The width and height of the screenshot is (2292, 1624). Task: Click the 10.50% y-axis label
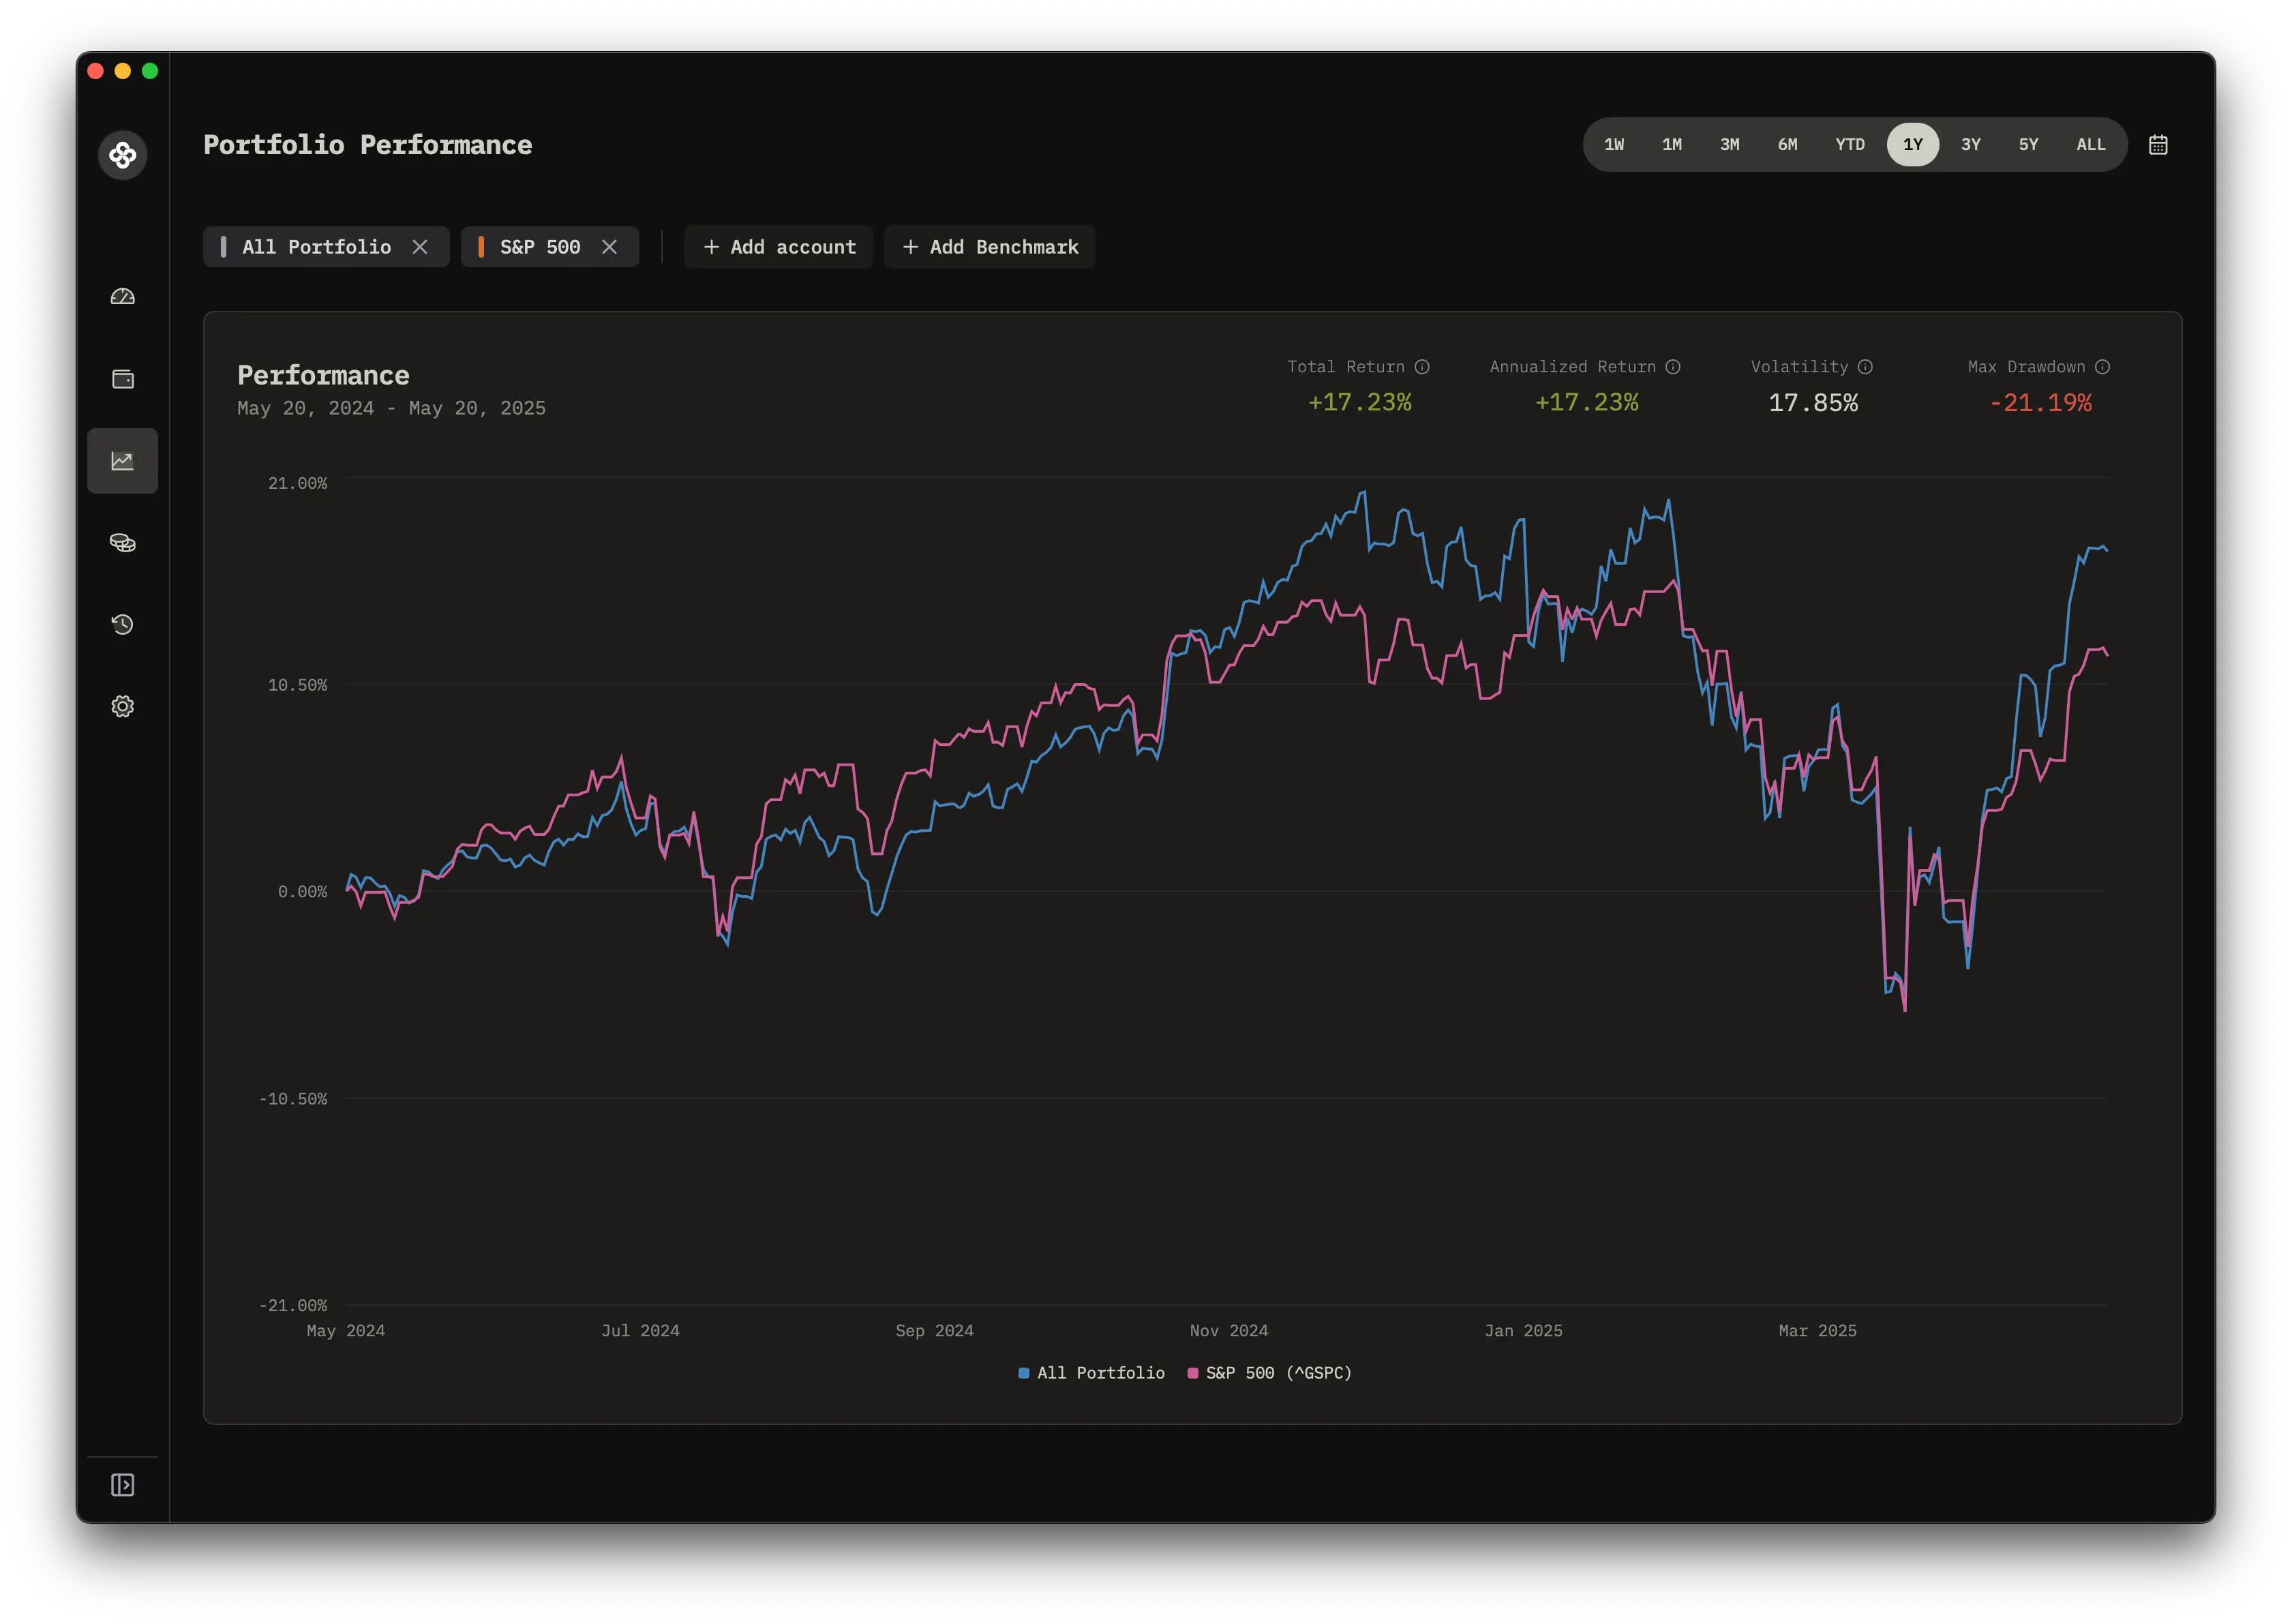[x=297, y=685]
